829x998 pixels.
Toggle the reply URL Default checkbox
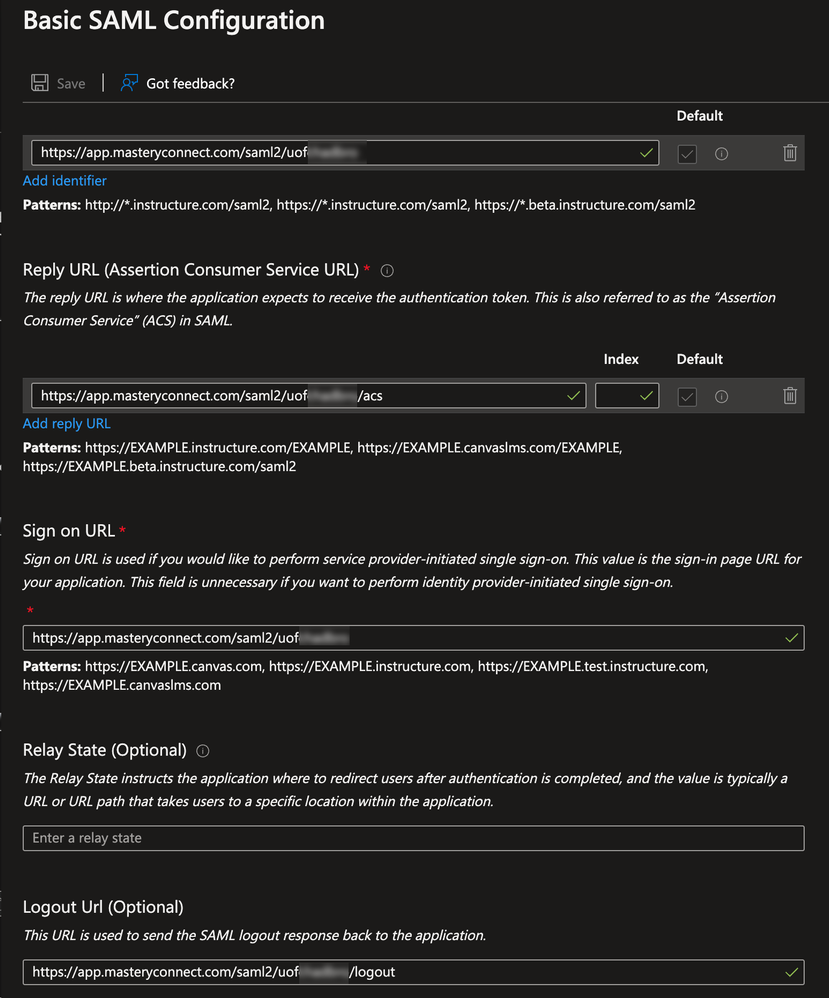(687, 397)
